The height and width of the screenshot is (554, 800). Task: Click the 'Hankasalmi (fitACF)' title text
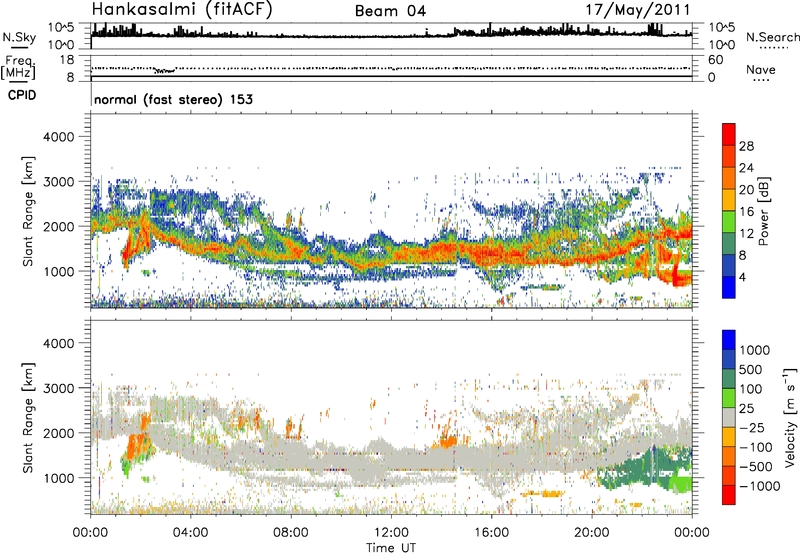182,10
